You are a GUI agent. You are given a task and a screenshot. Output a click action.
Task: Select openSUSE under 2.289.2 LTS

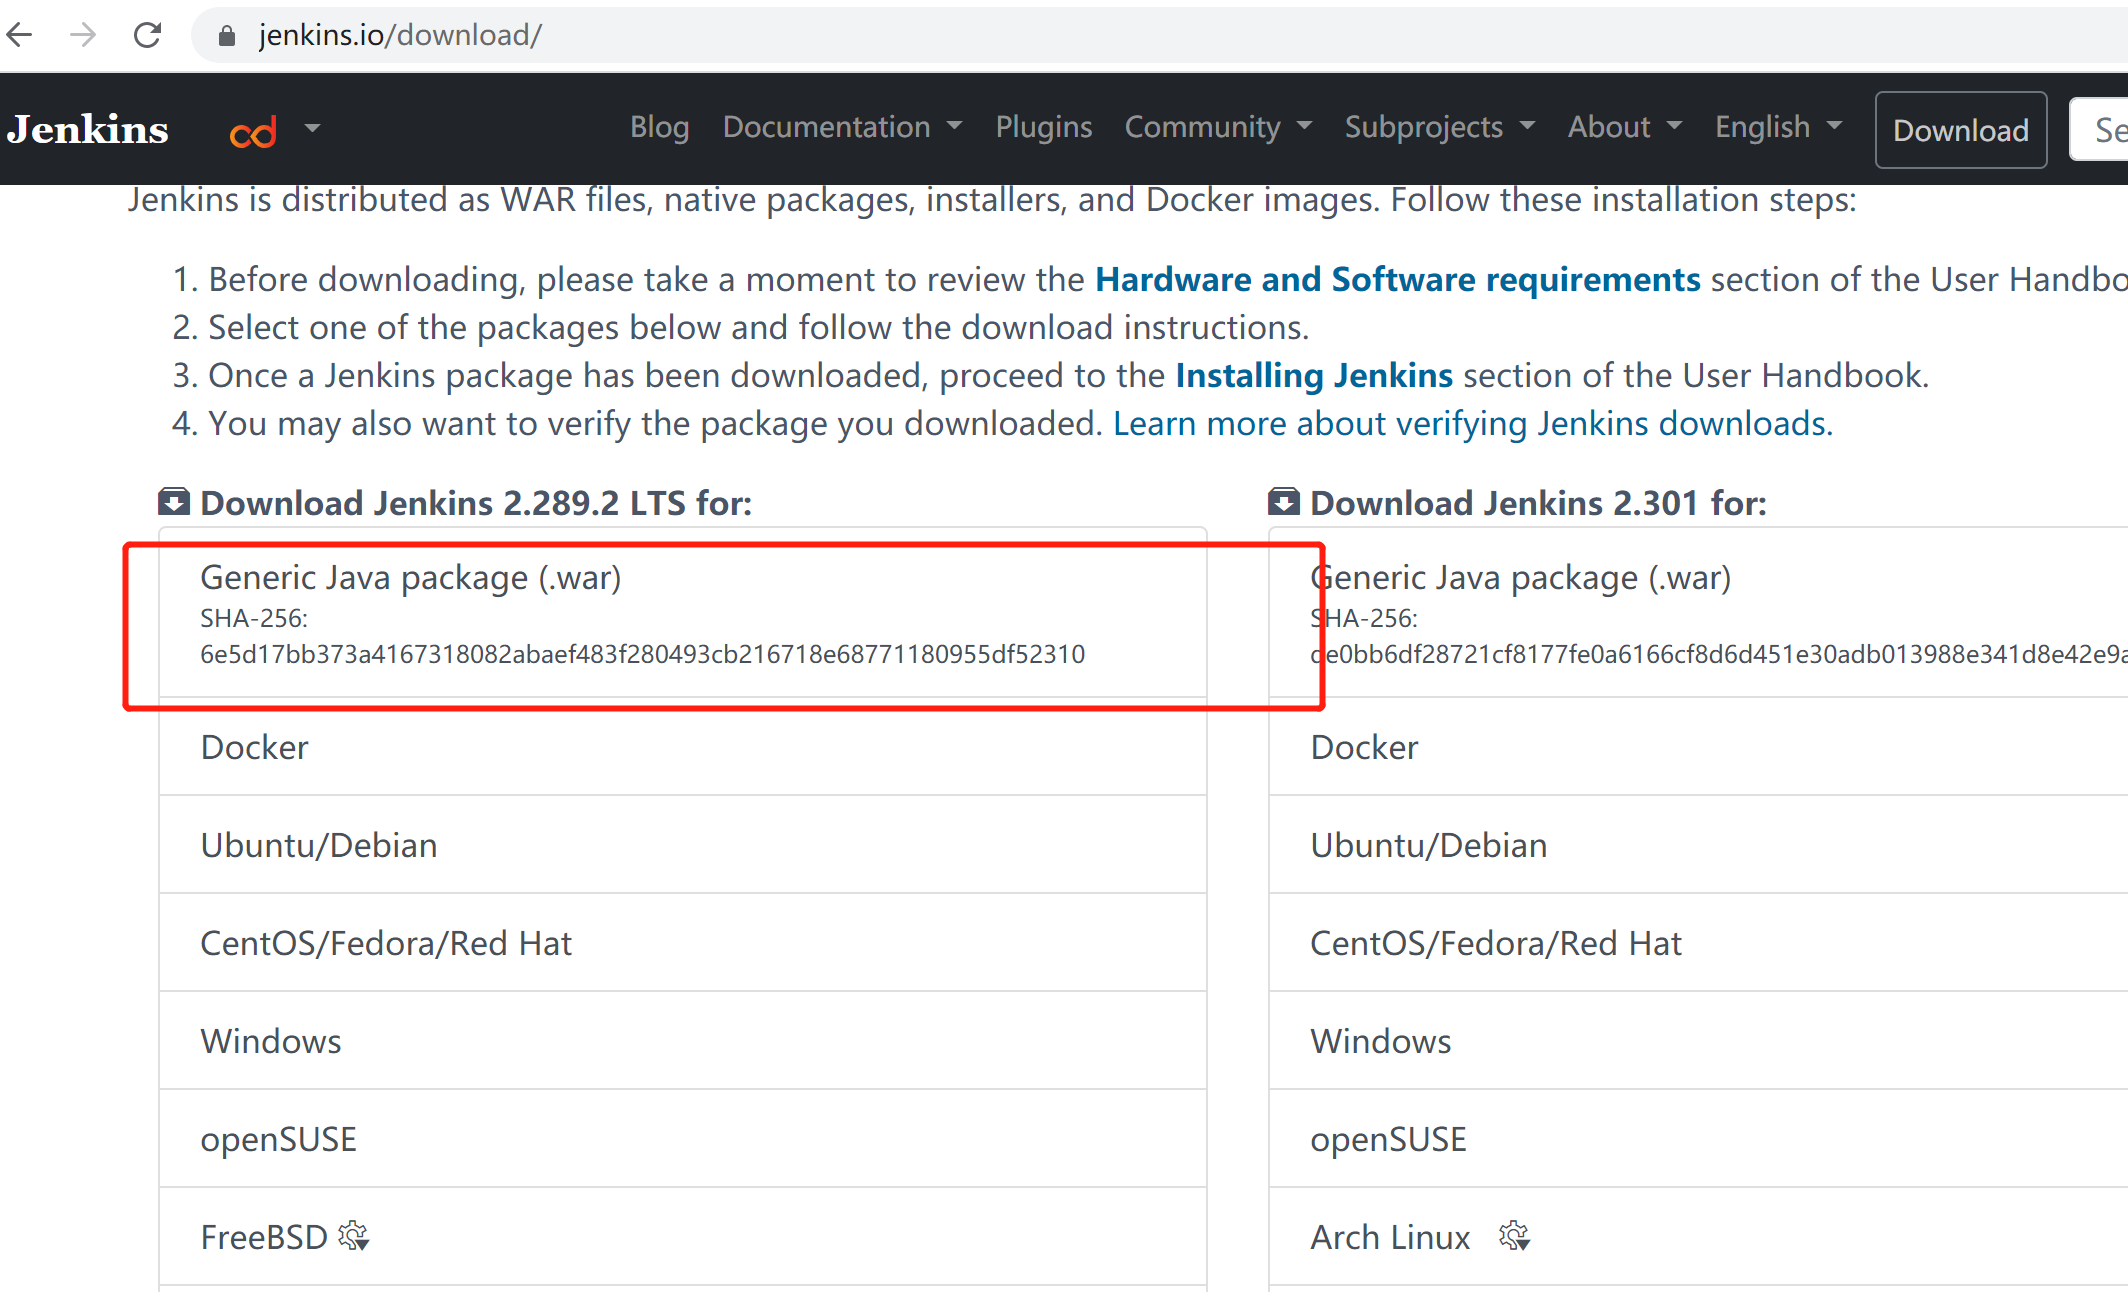(683, 1139)
